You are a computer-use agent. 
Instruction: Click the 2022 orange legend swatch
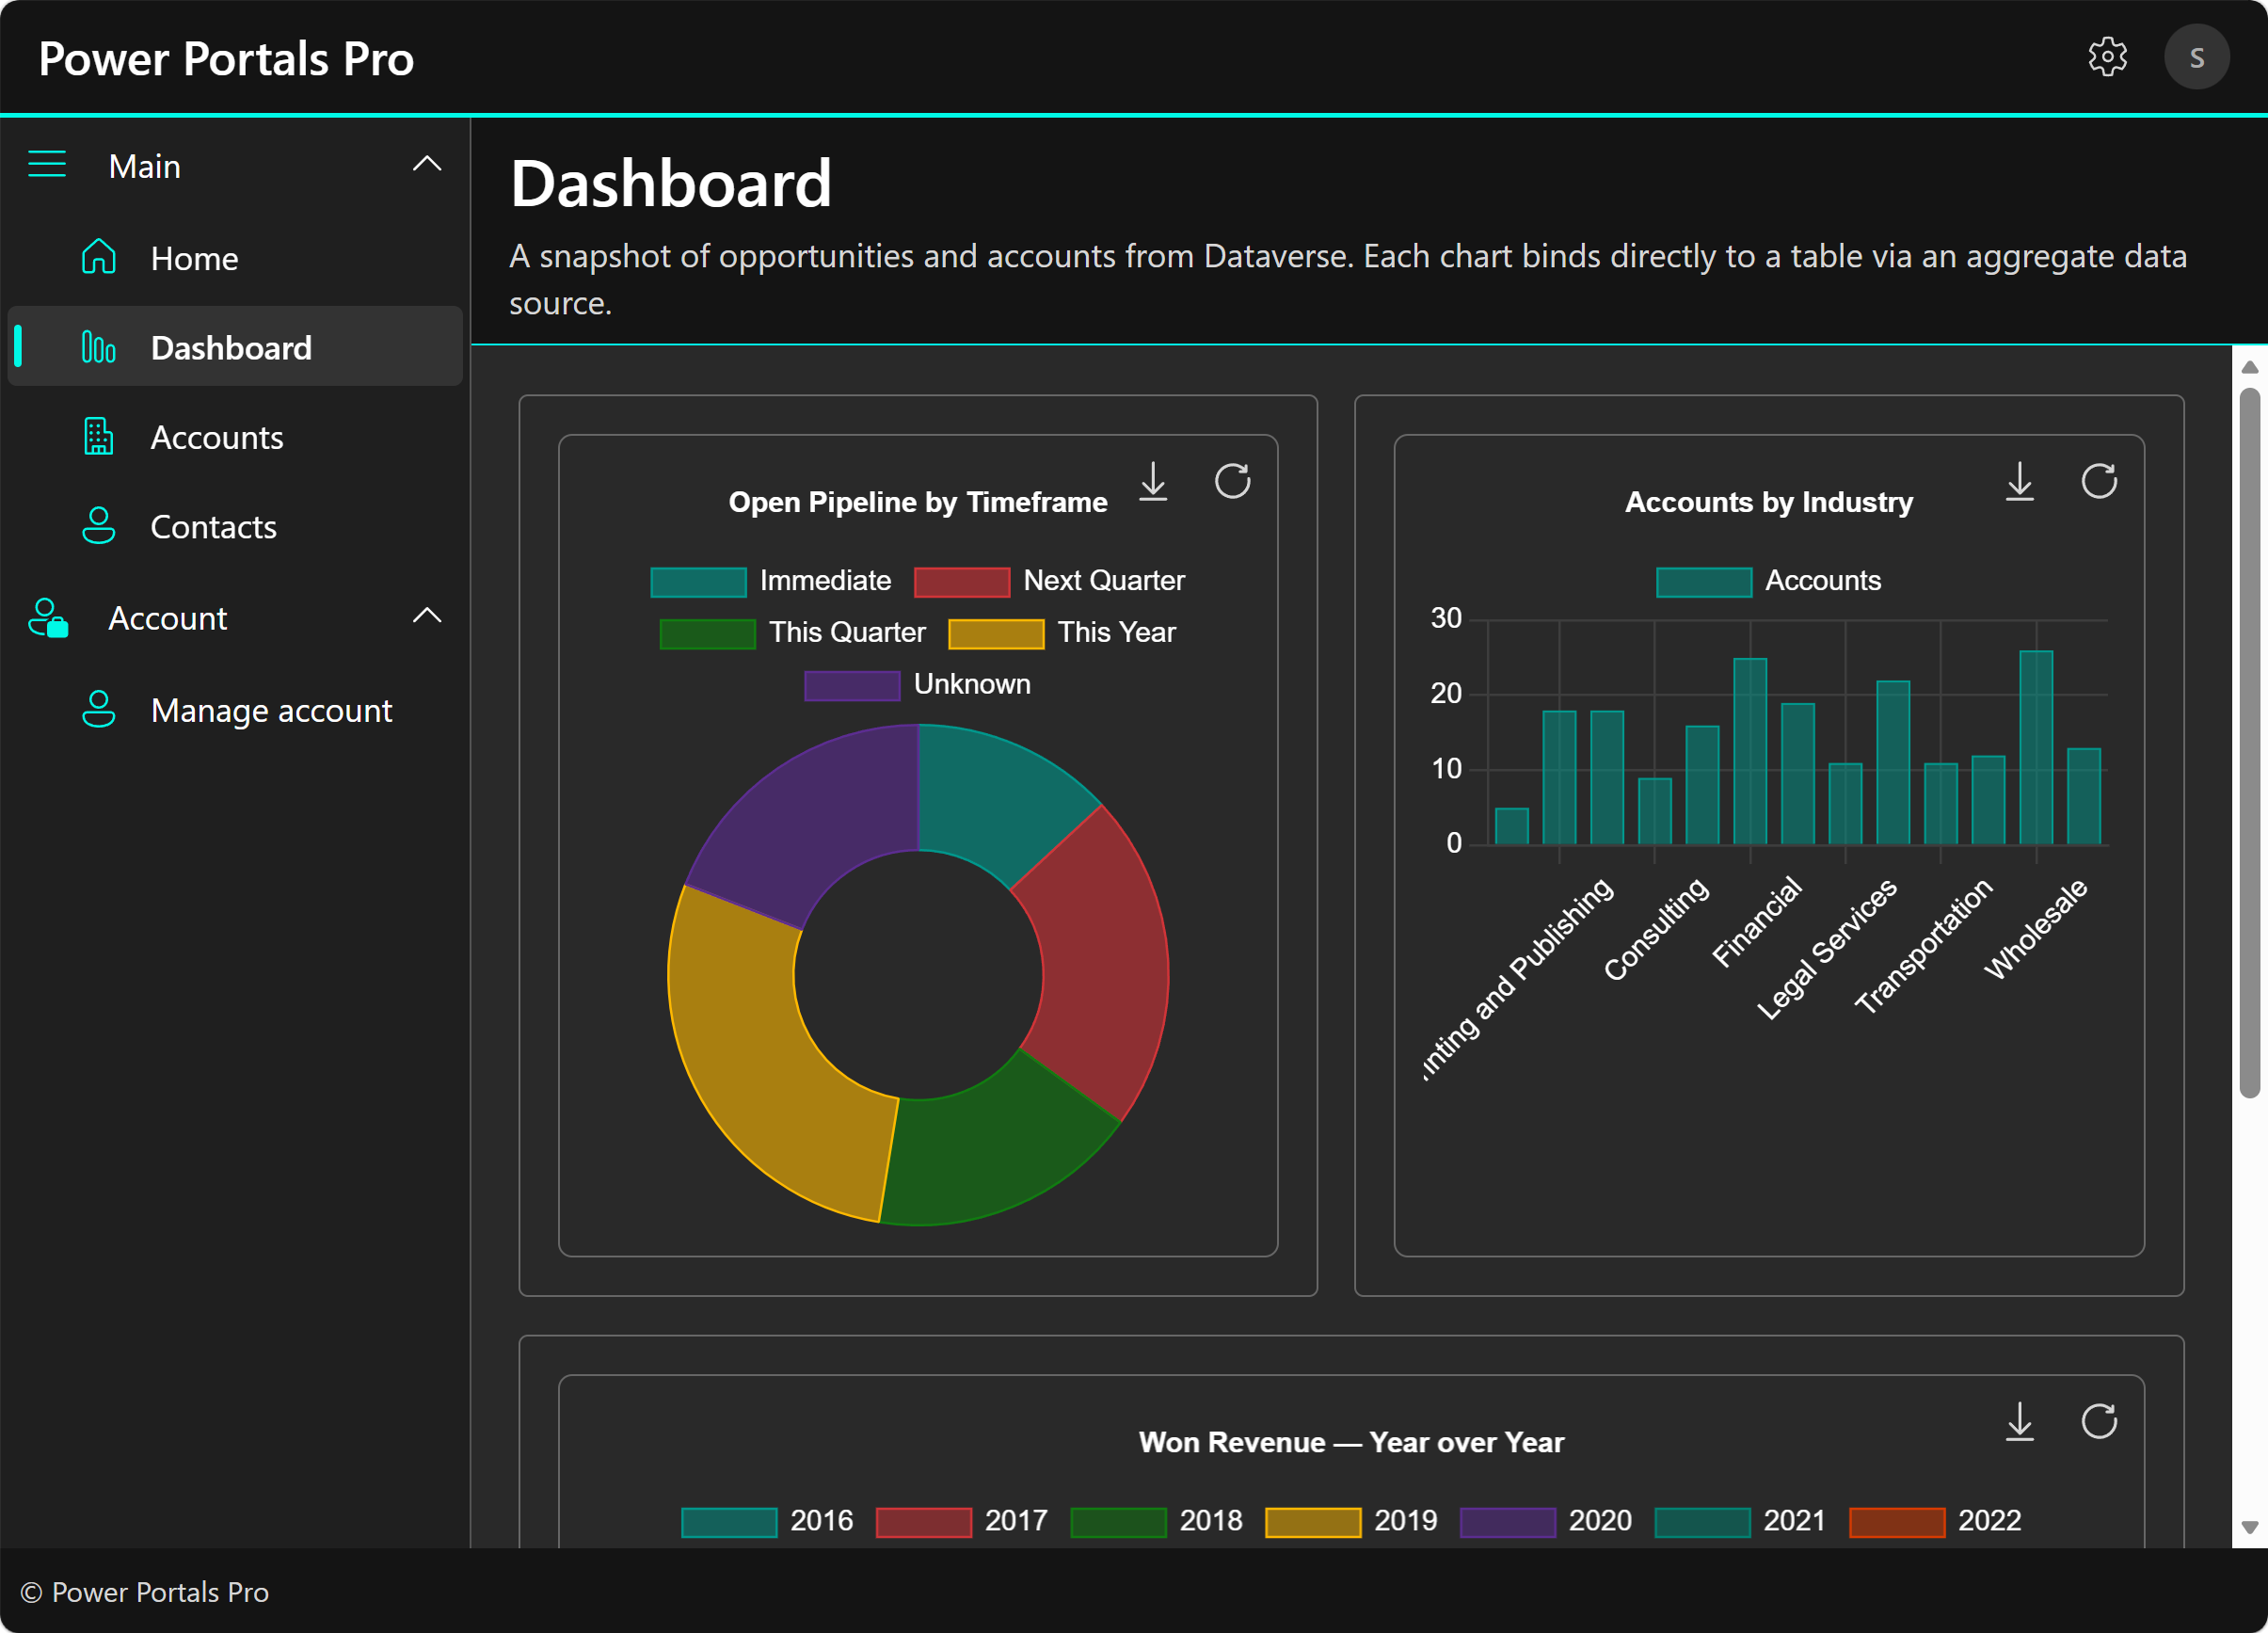click(x=1897, y=1522)
